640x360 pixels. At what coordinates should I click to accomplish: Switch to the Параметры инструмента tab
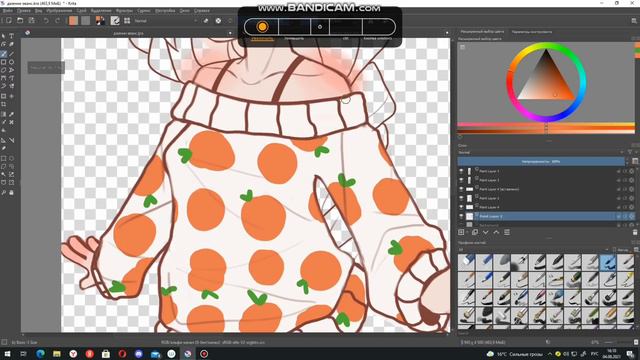[x=532, y=31]
